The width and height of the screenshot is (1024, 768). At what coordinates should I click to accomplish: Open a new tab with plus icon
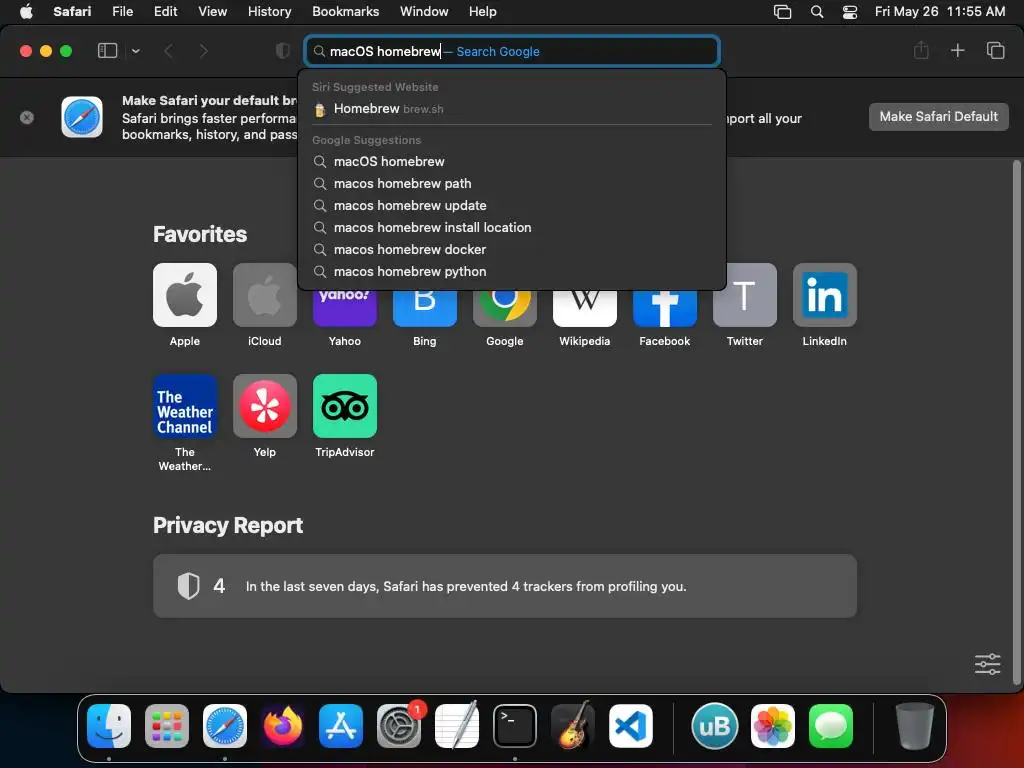pos(957,50)
